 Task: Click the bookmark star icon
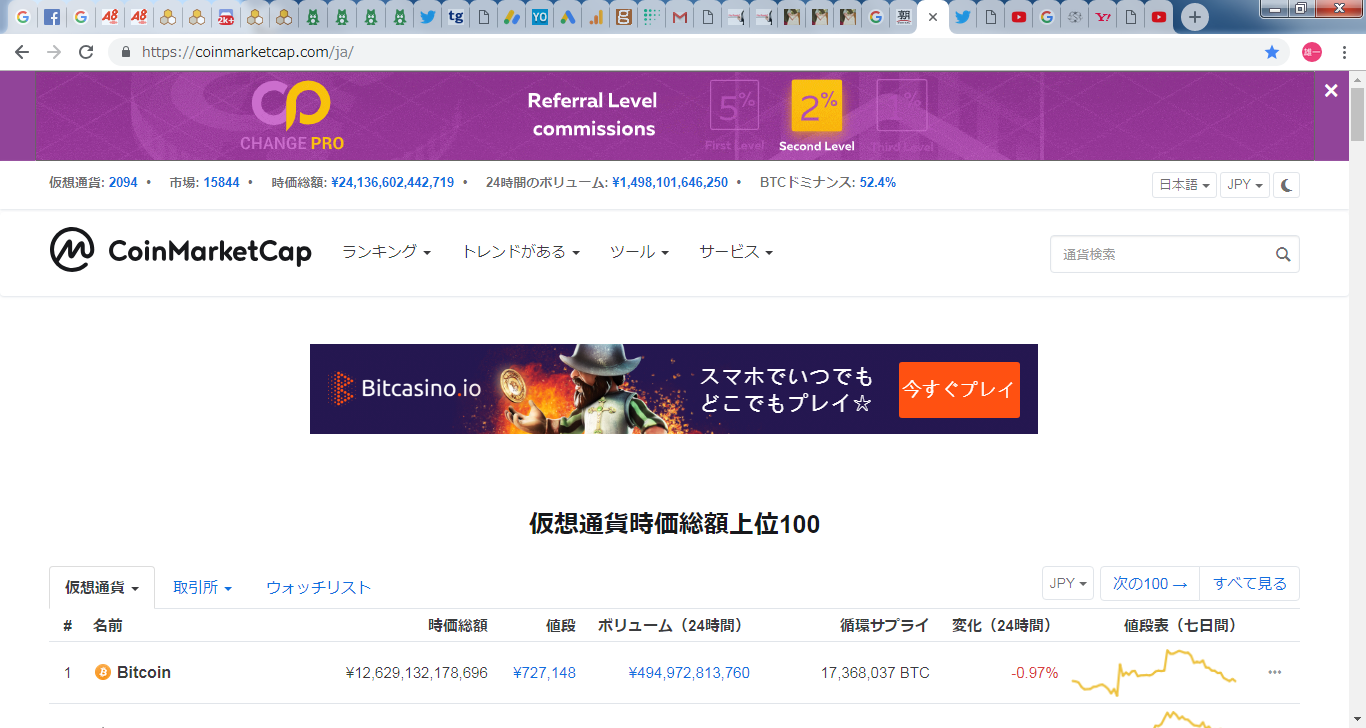click(x=1272, y=52)
